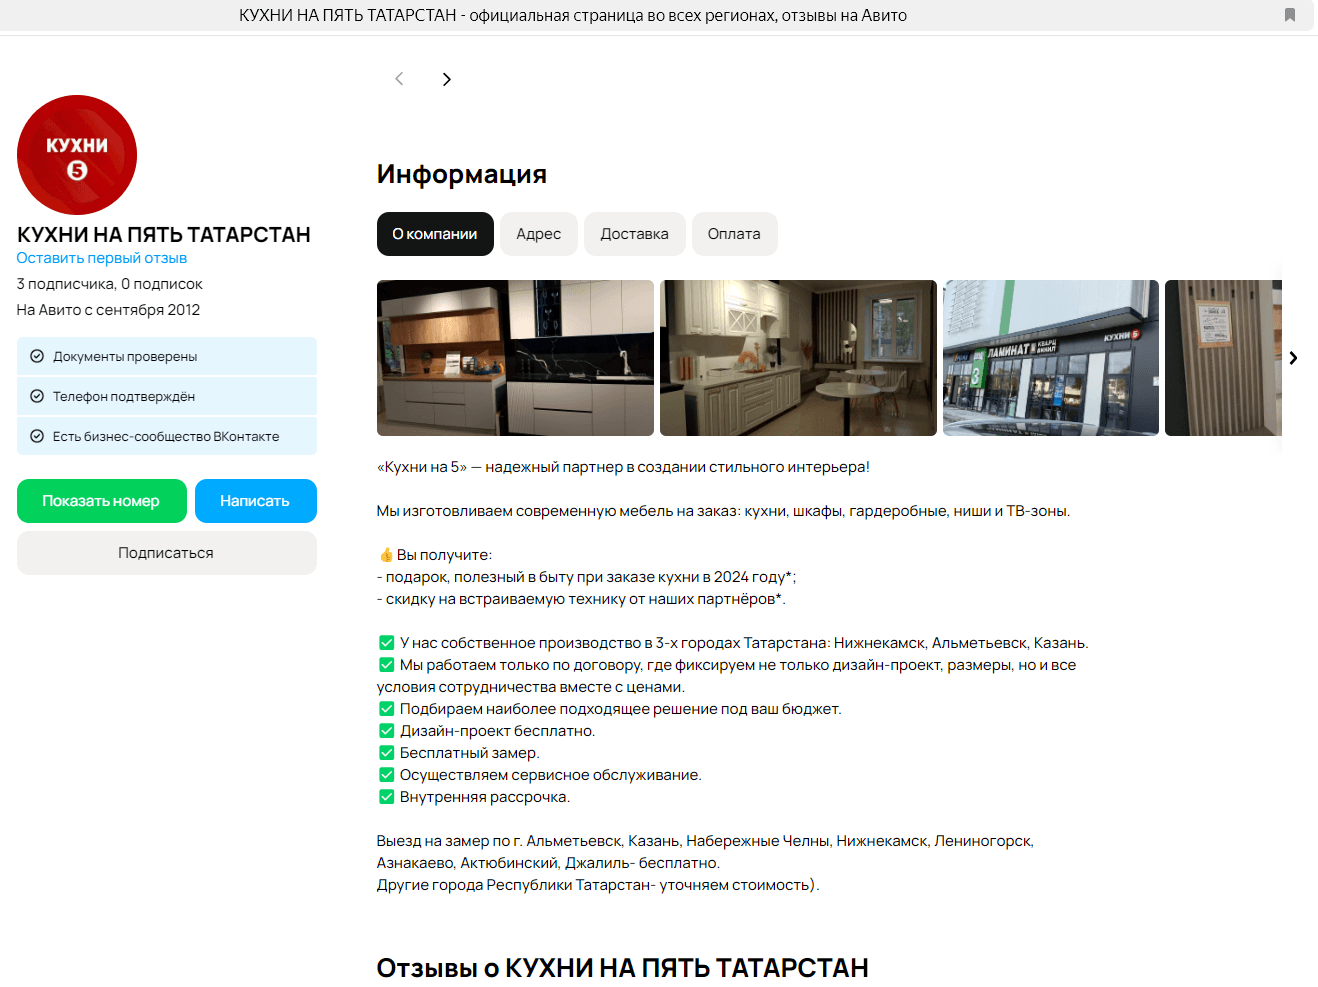Show more gallery photos with right arrow
Image resolution: width=1318 pixels, height=987 pixels.
1293,358
